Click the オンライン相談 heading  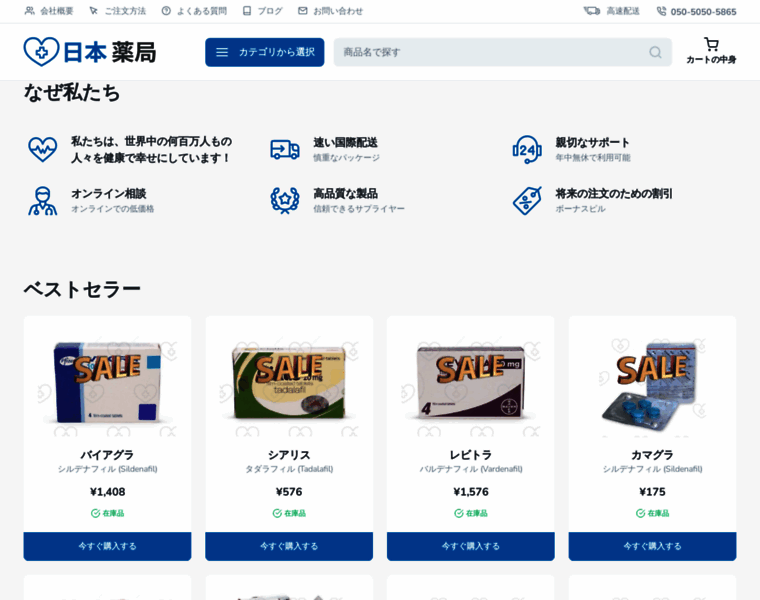point(109,194)
